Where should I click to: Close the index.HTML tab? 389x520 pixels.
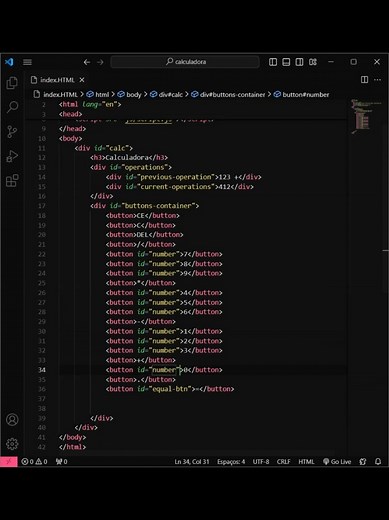pos(82,80)
